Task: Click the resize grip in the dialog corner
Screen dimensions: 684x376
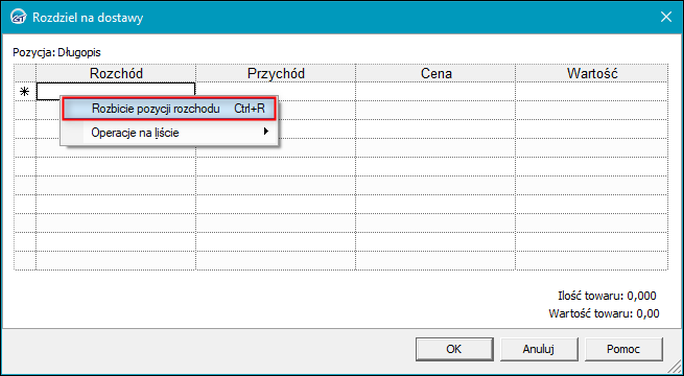Action: point(675,368)
